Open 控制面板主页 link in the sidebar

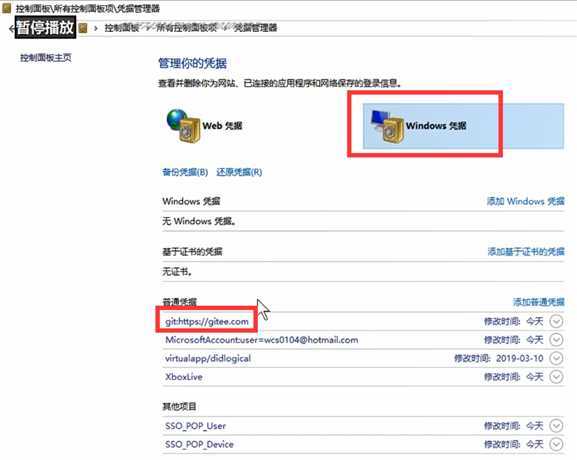(46, 57)
